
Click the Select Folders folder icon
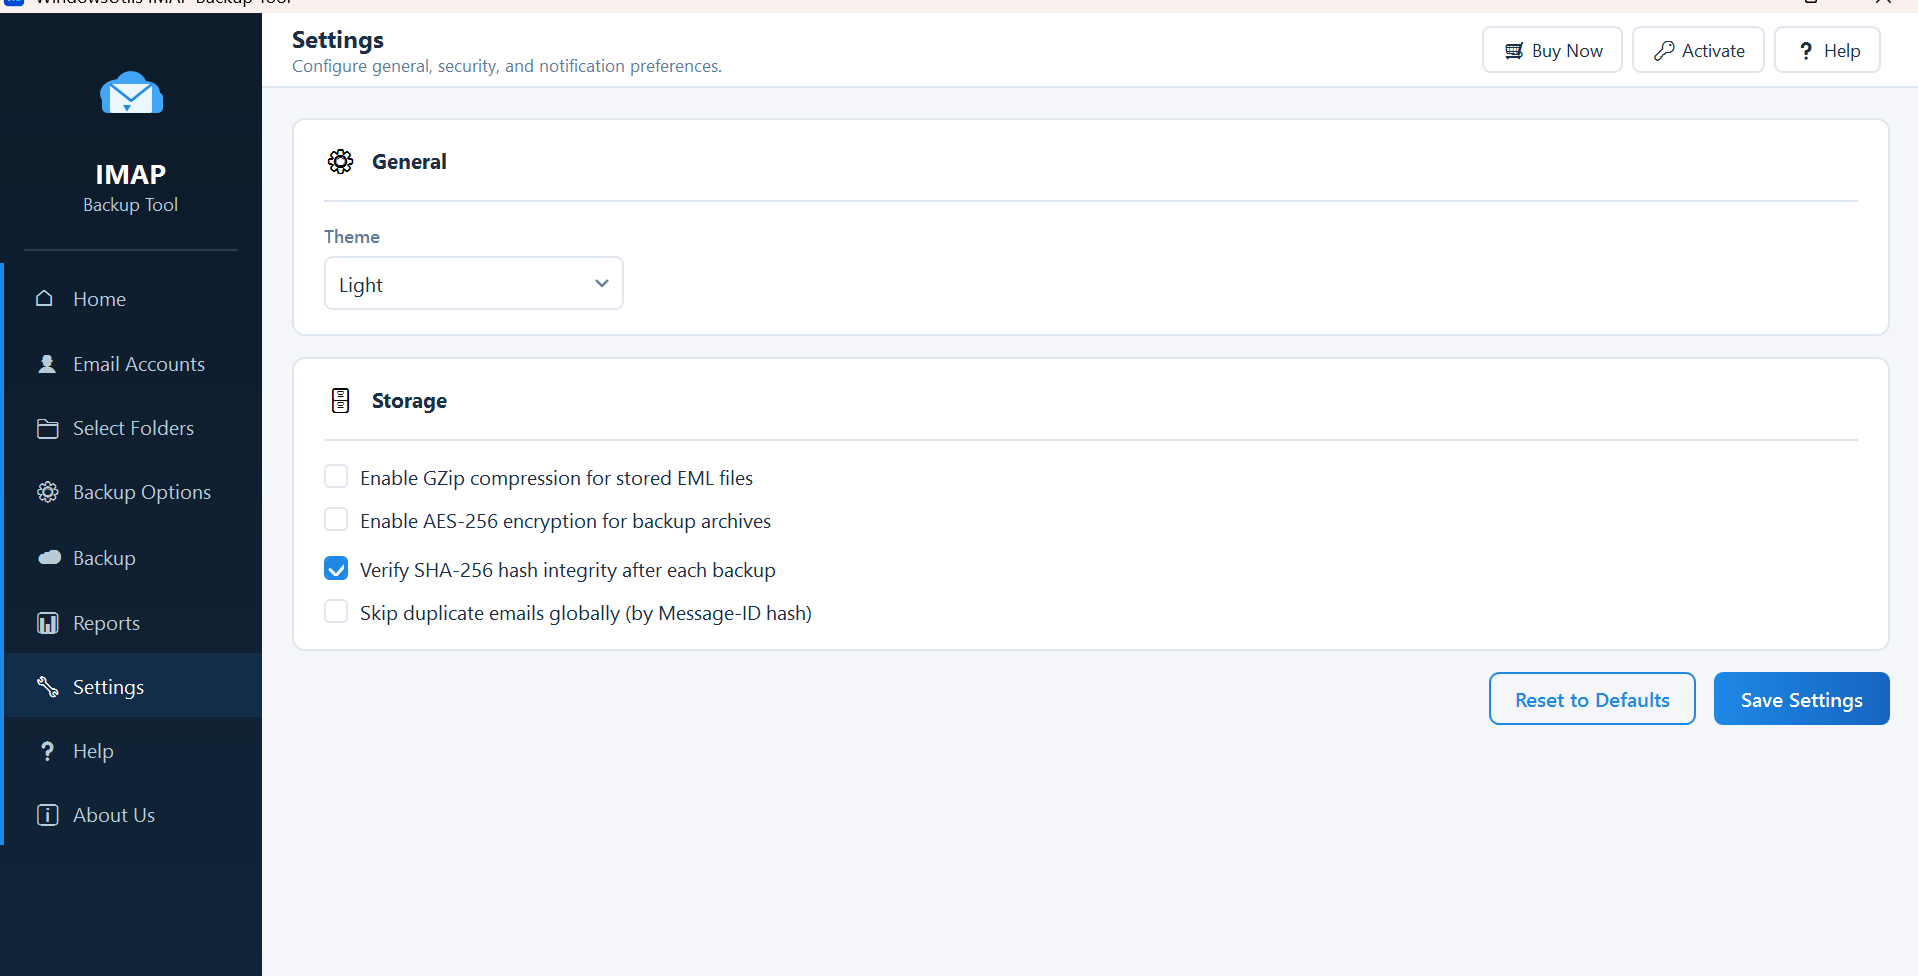coord(47,428)
